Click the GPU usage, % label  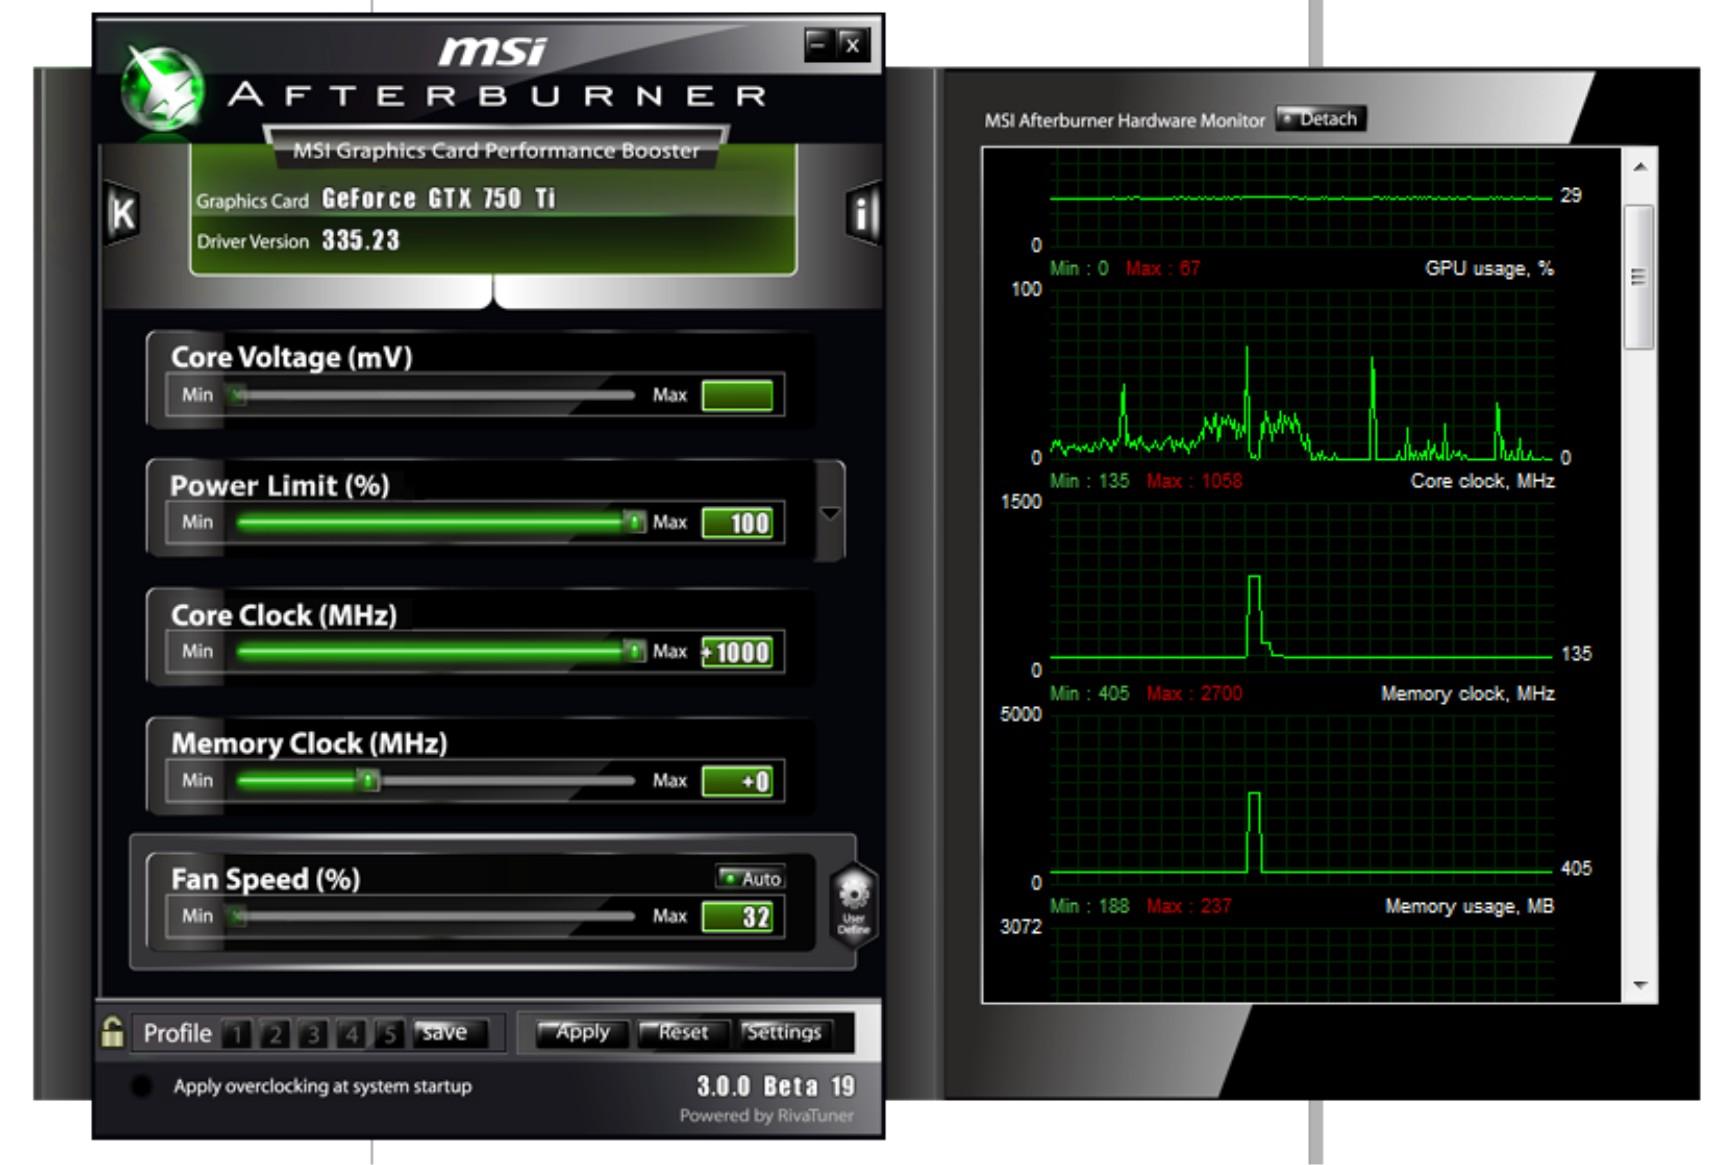coord(1489,268)
